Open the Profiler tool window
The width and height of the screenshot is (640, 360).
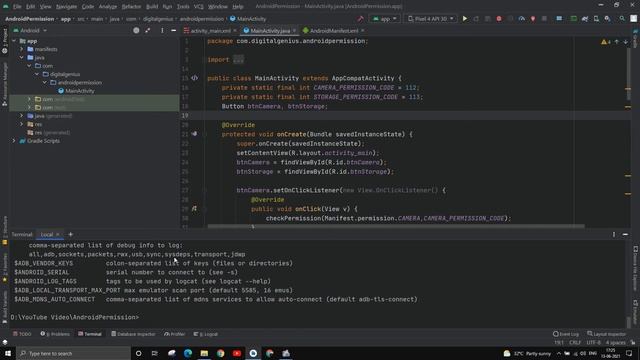pyautogui.click(x=174, y=334)
